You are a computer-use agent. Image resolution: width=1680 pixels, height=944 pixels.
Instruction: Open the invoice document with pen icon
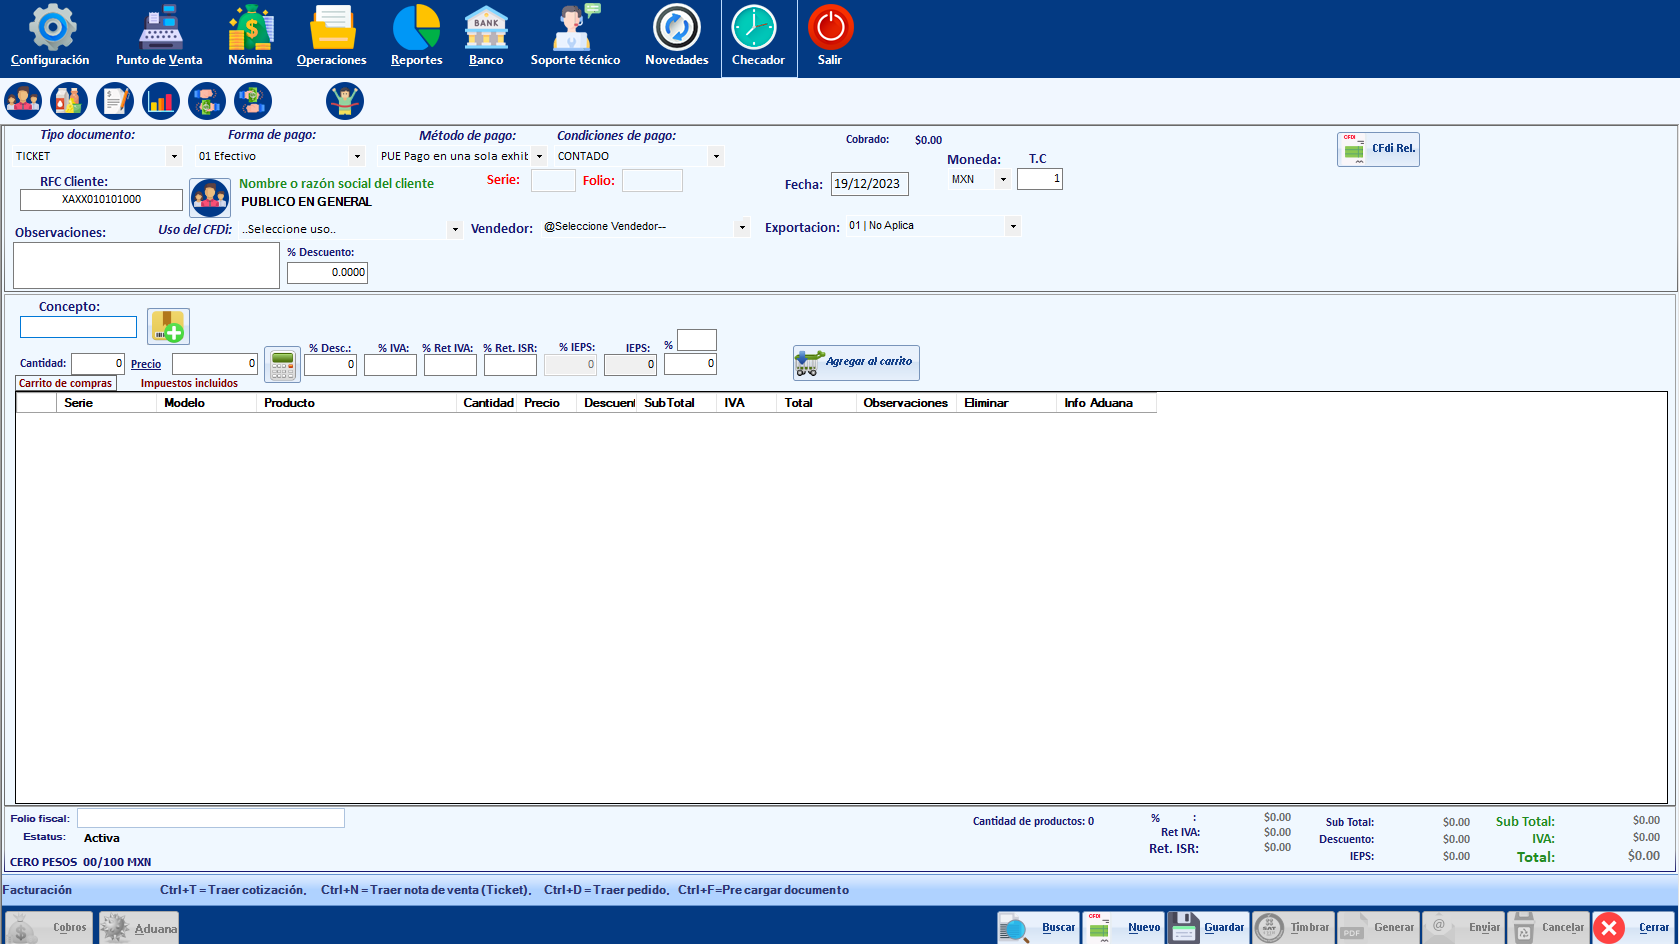pos(115,101)
